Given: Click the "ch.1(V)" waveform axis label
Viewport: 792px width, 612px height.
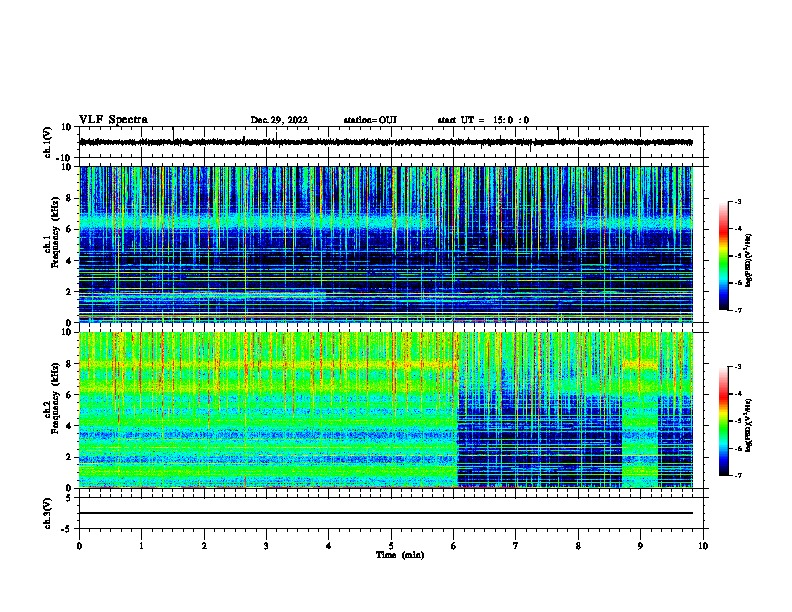Looking at the screenshot, I should (47, 142).
